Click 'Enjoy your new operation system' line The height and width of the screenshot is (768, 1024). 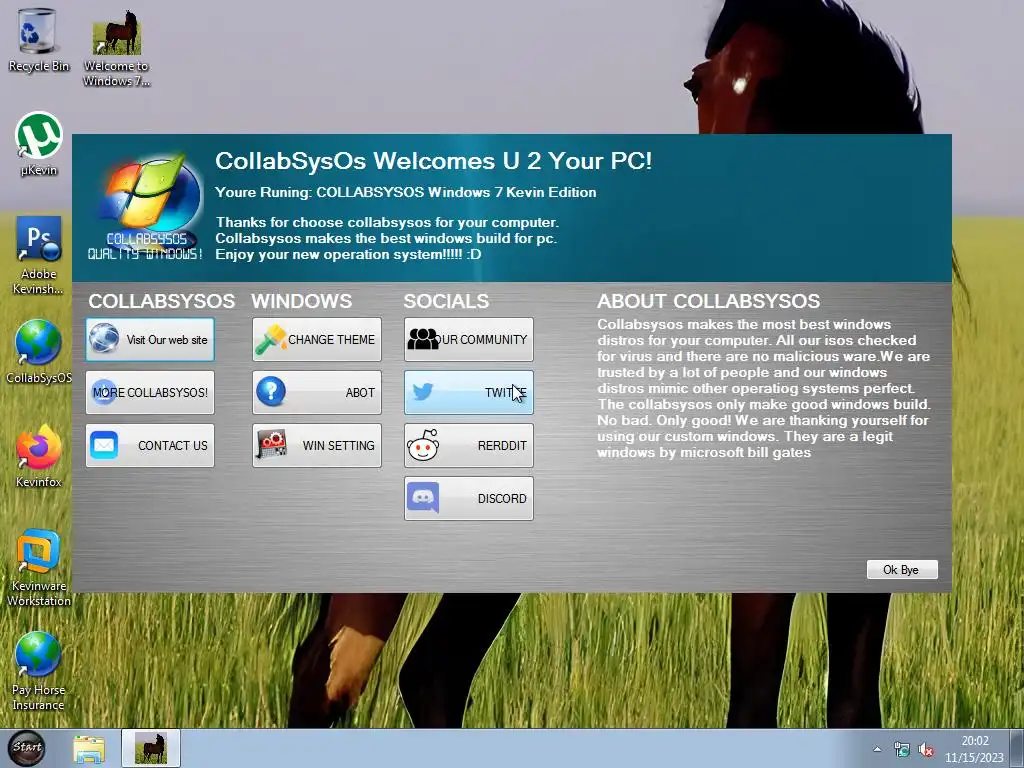(348, 255)
